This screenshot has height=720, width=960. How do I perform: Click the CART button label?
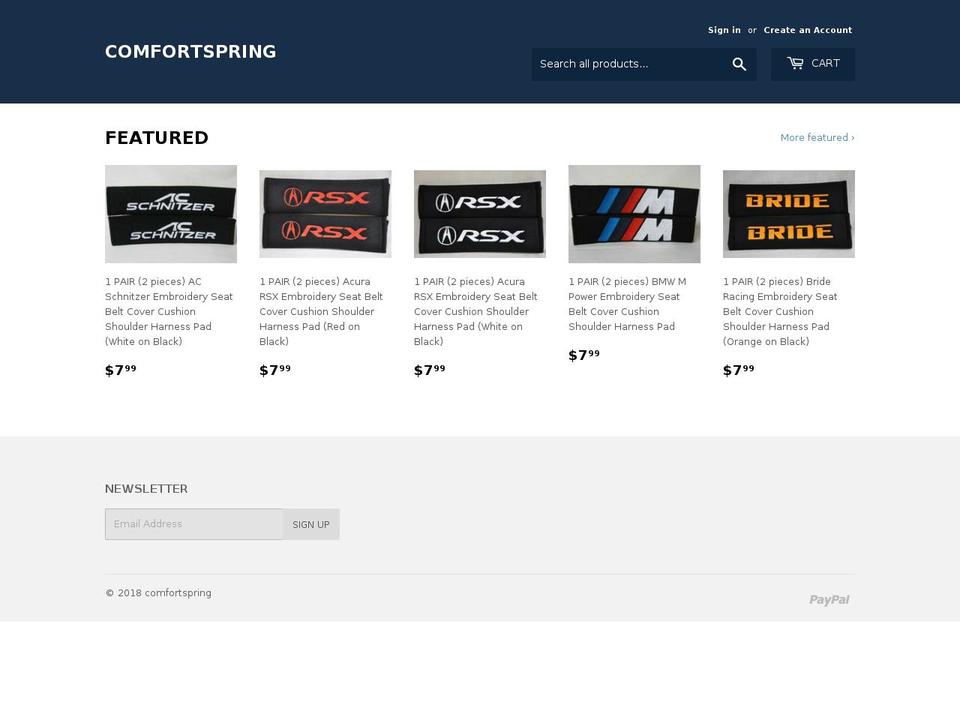coord(825,63)
